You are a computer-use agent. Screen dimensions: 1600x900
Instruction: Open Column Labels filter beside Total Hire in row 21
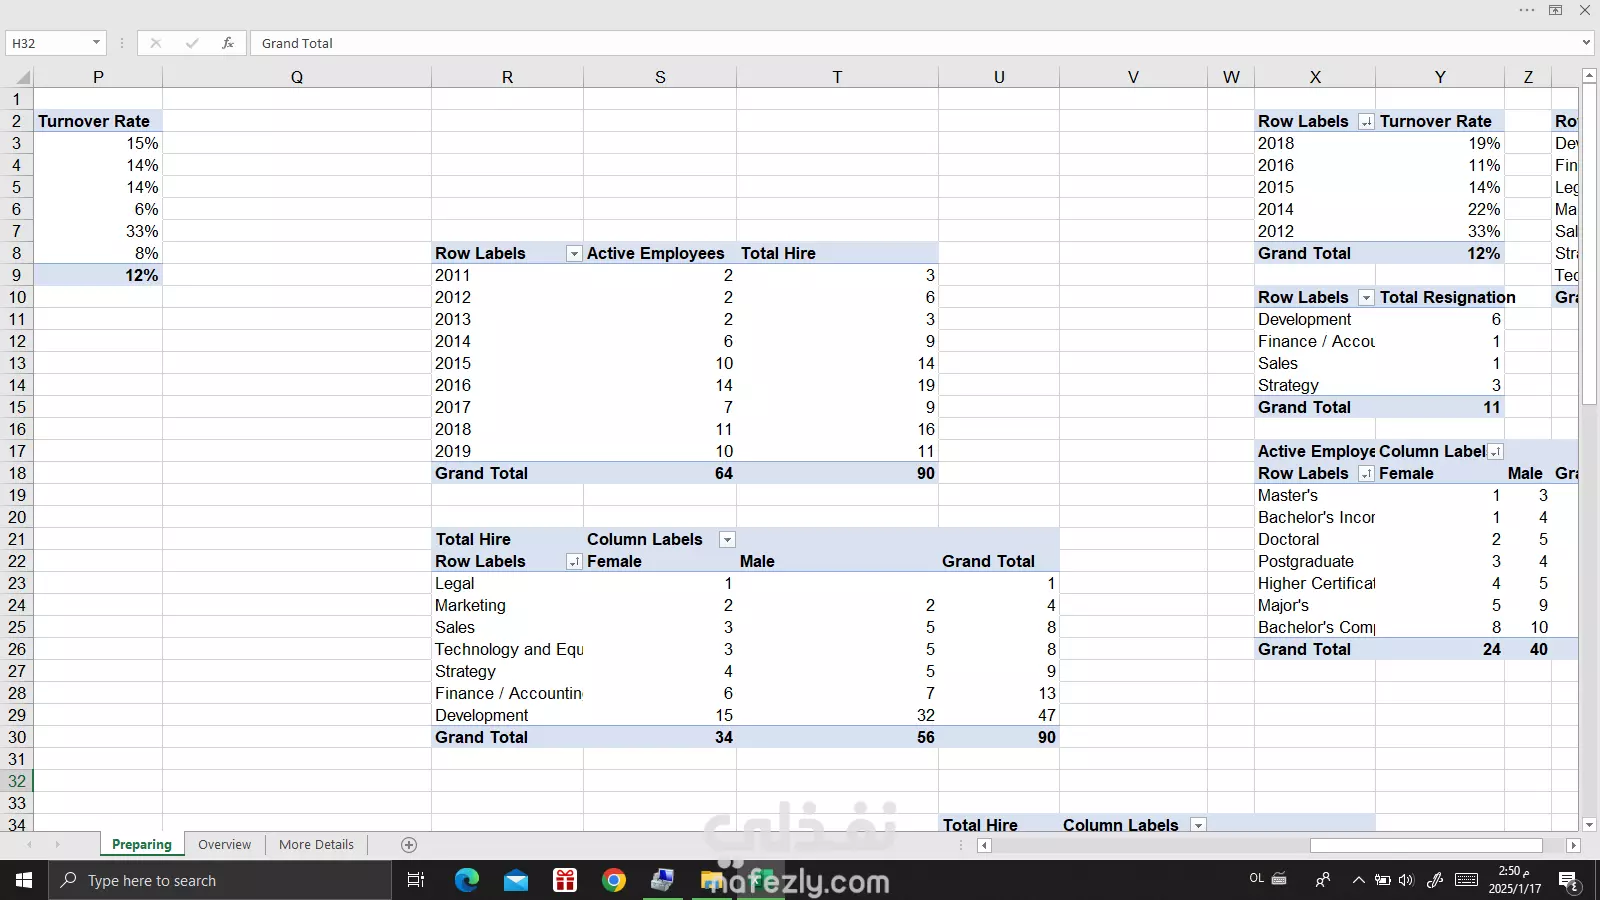(727, 540)
